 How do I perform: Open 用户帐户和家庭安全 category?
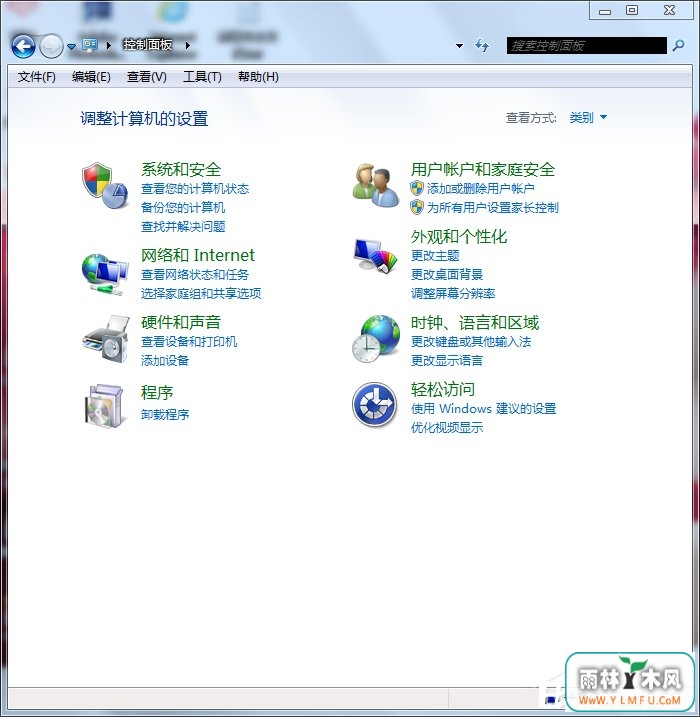click(x=483, y=170)
